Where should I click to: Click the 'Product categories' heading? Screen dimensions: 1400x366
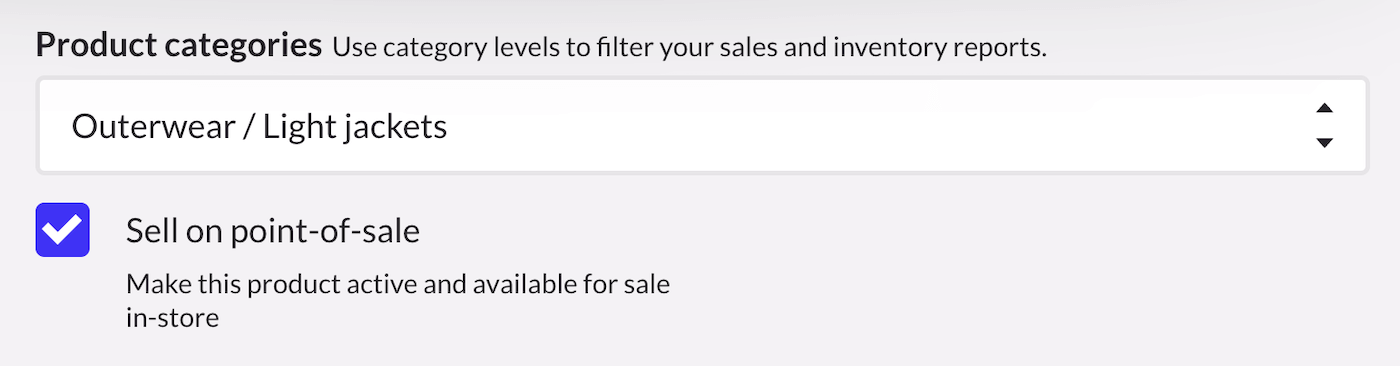click(180, 46)
